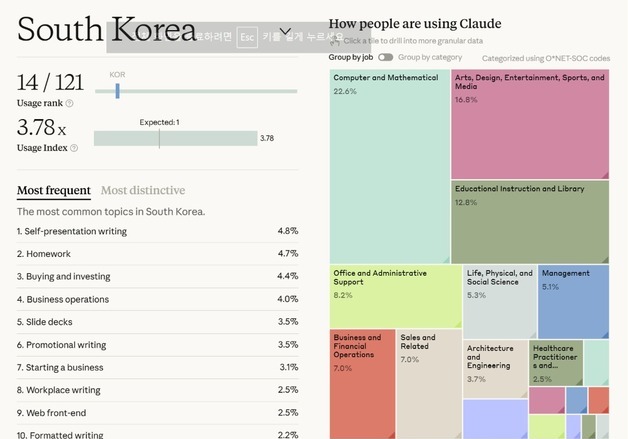Click the Group by category label

[430, 57]
